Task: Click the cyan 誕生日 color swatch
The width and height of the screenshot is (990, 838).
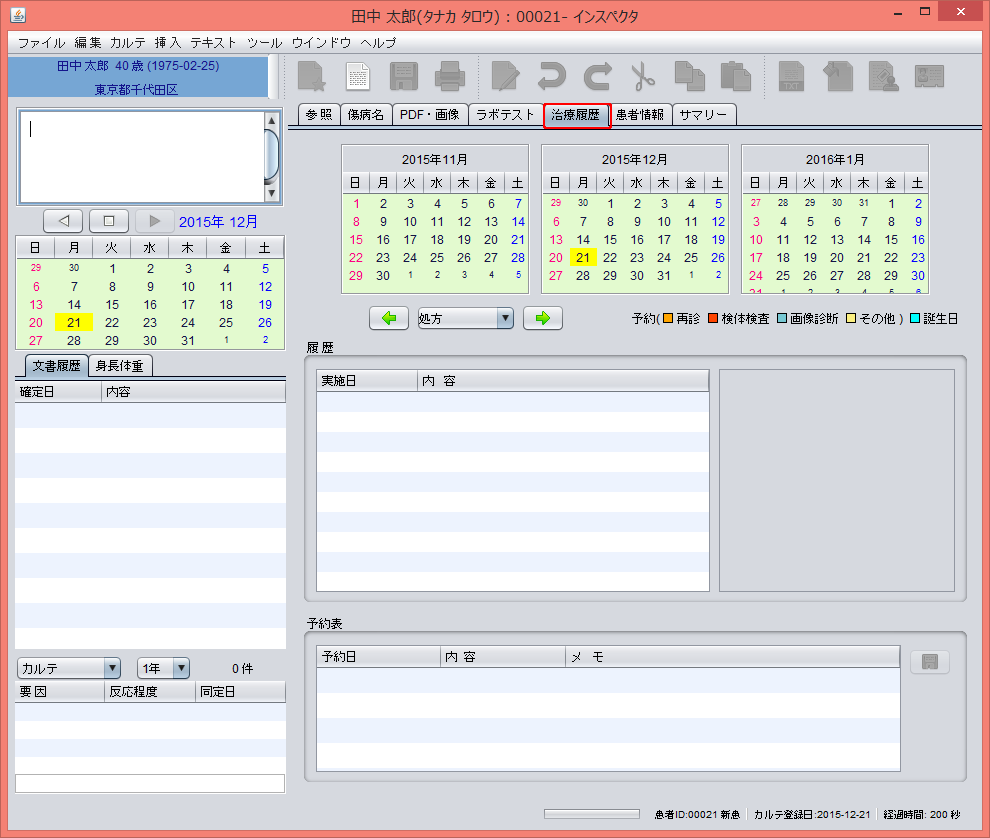Action: point(914,318)
